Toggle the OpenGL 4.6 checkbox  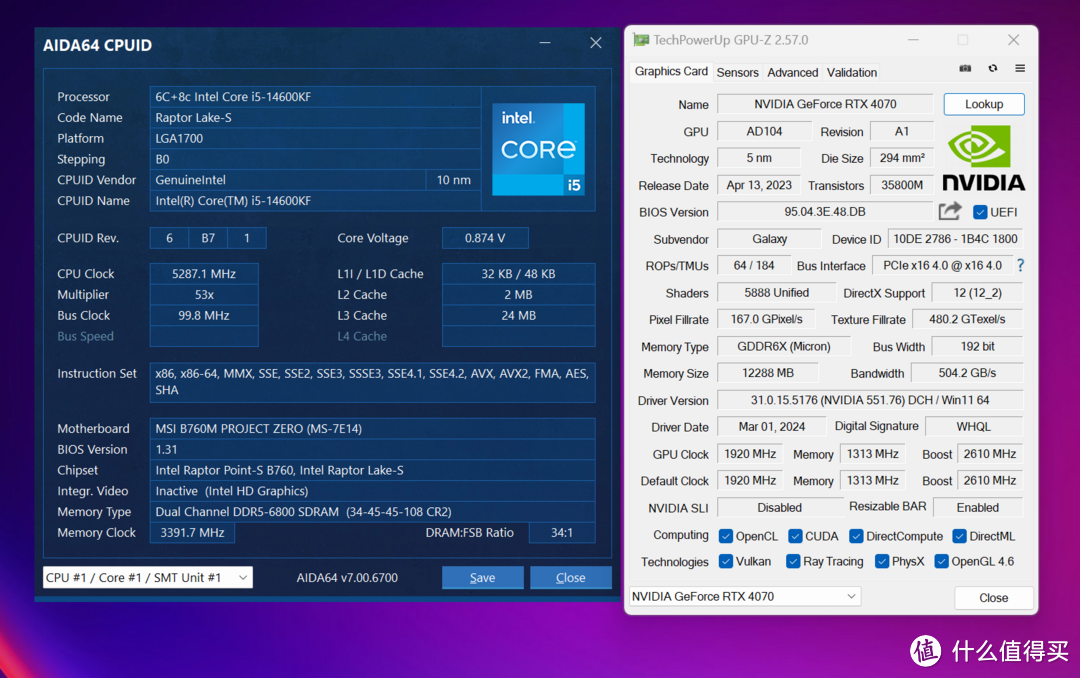tap(941, 562)
